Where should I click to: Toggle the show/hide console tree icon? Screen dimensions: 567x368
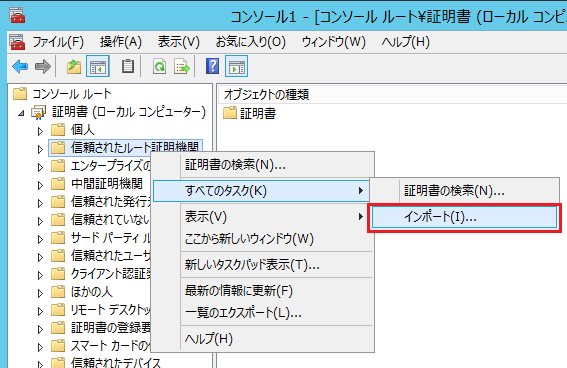tap(98, 67)
